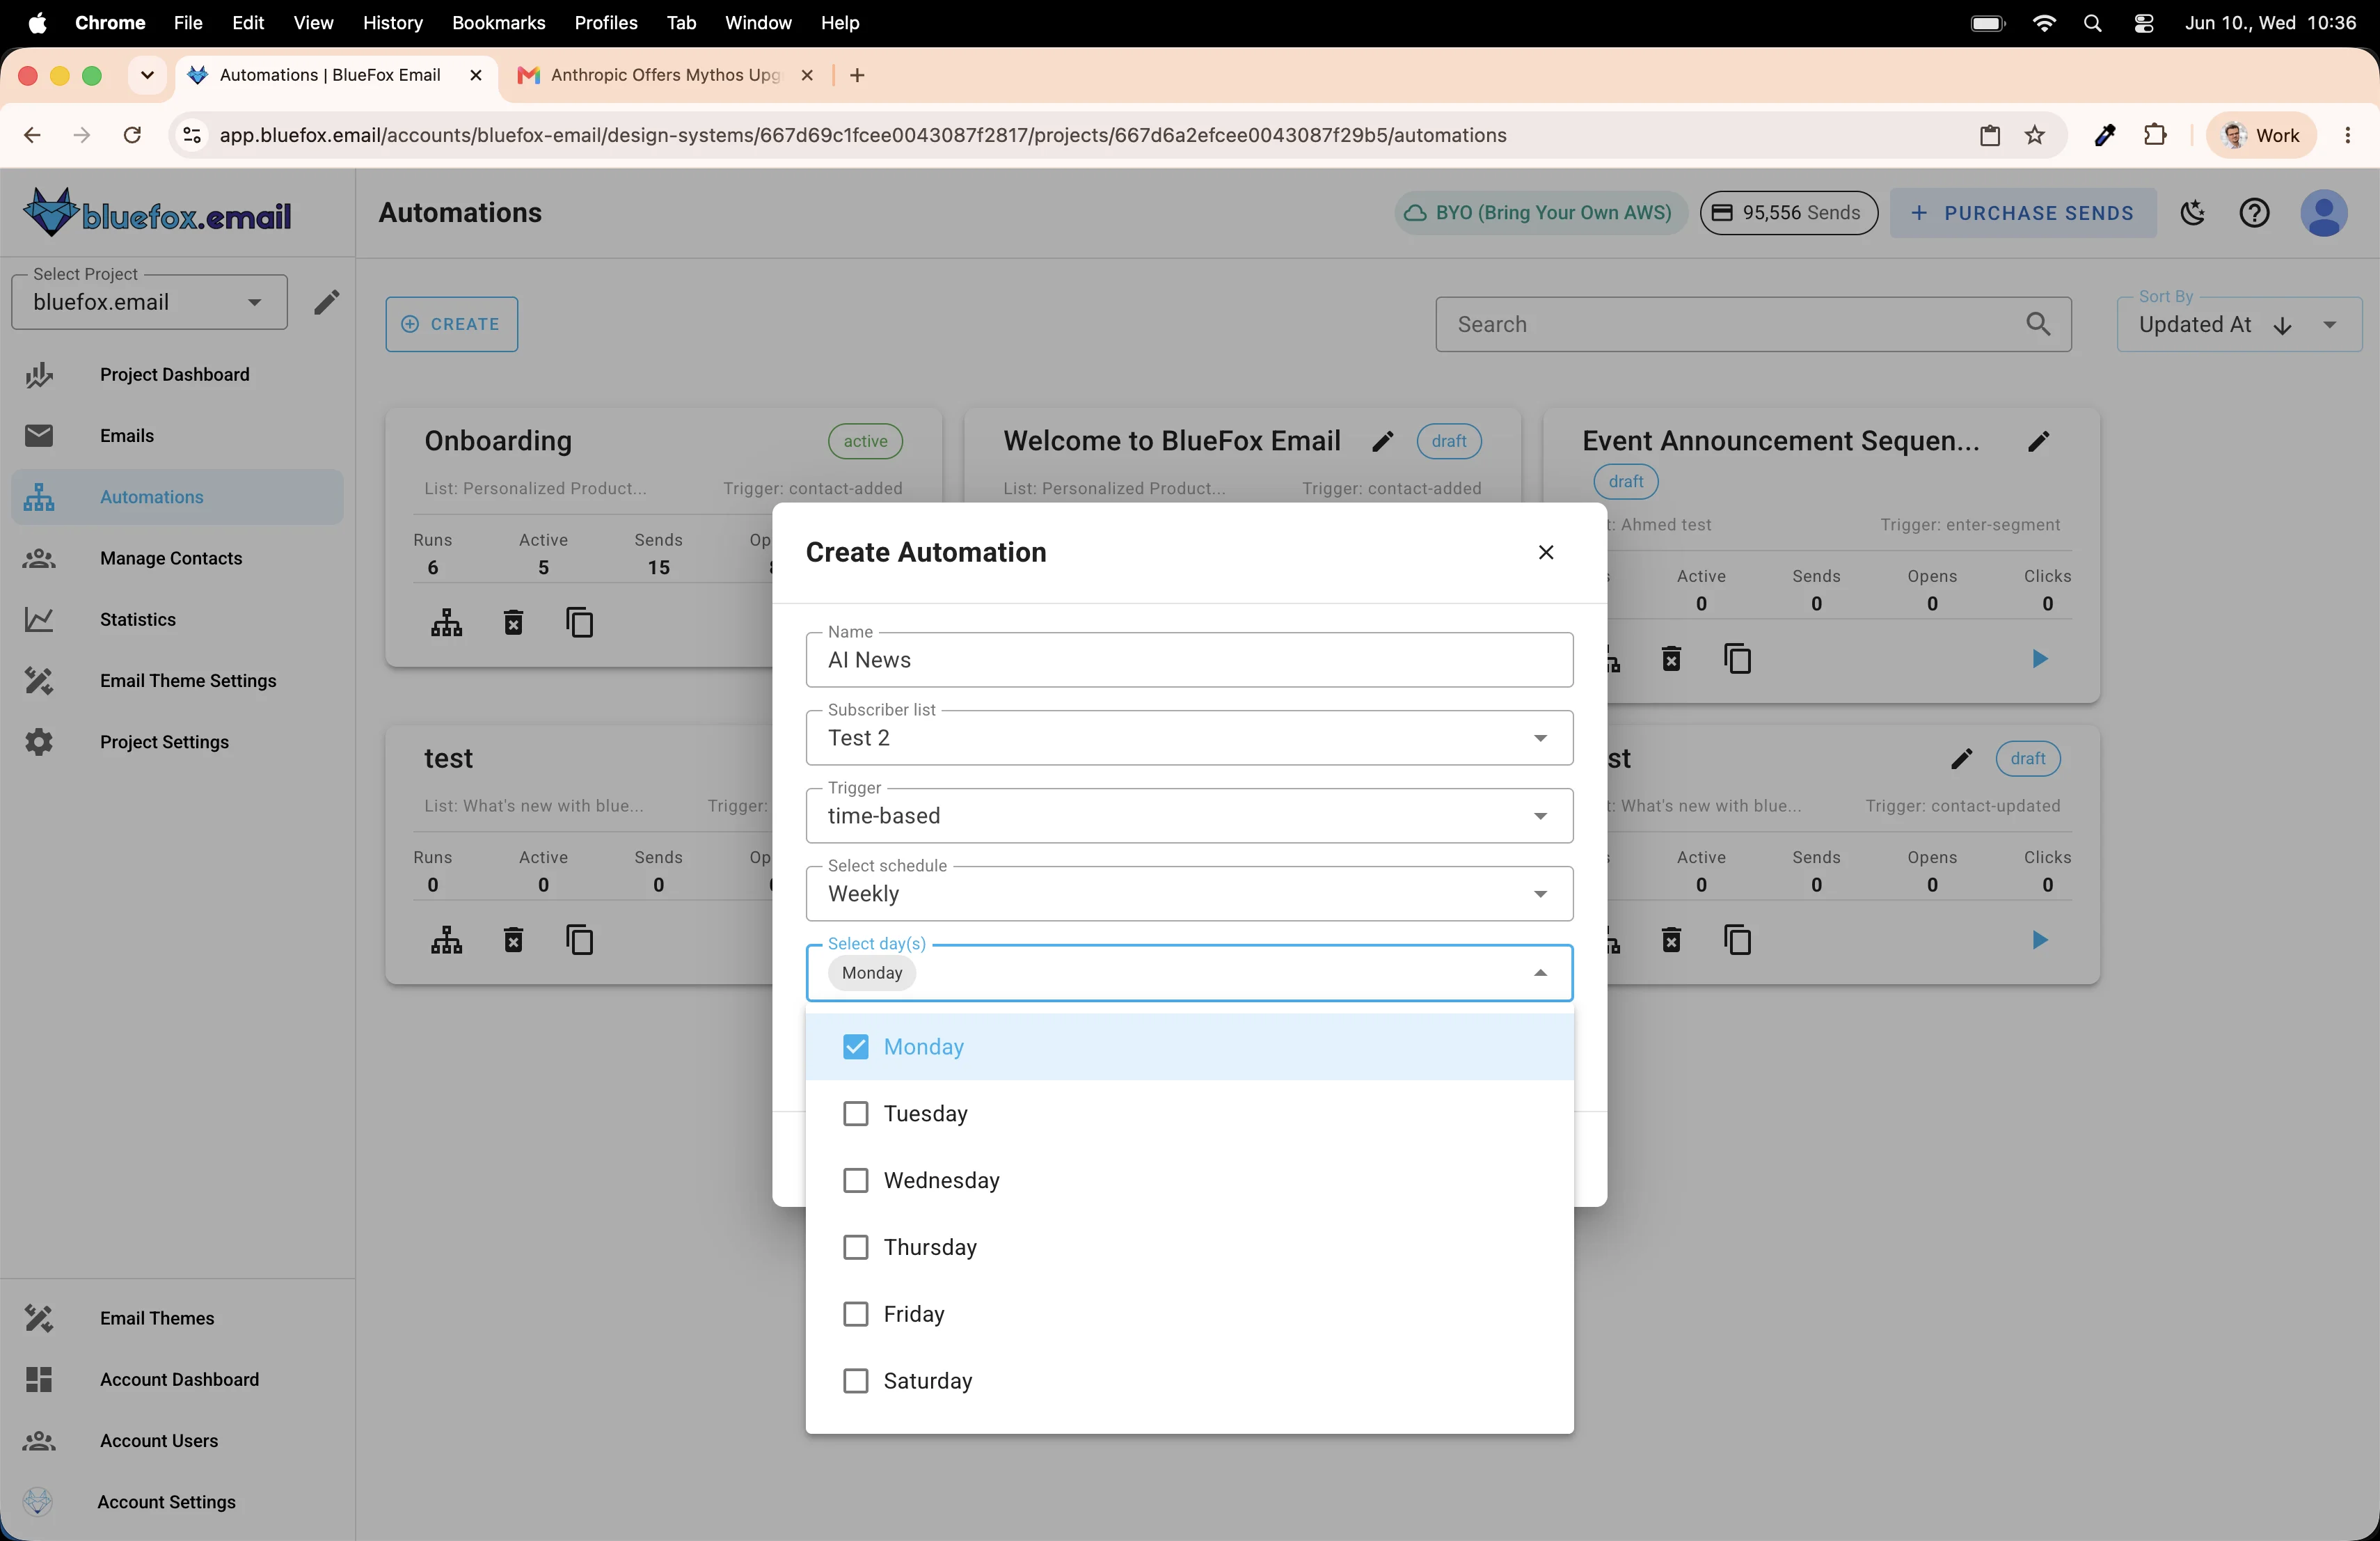2380x1541 pixels.
Task: Click trash icon on contact-updated card
Action: pos(1671,940)
